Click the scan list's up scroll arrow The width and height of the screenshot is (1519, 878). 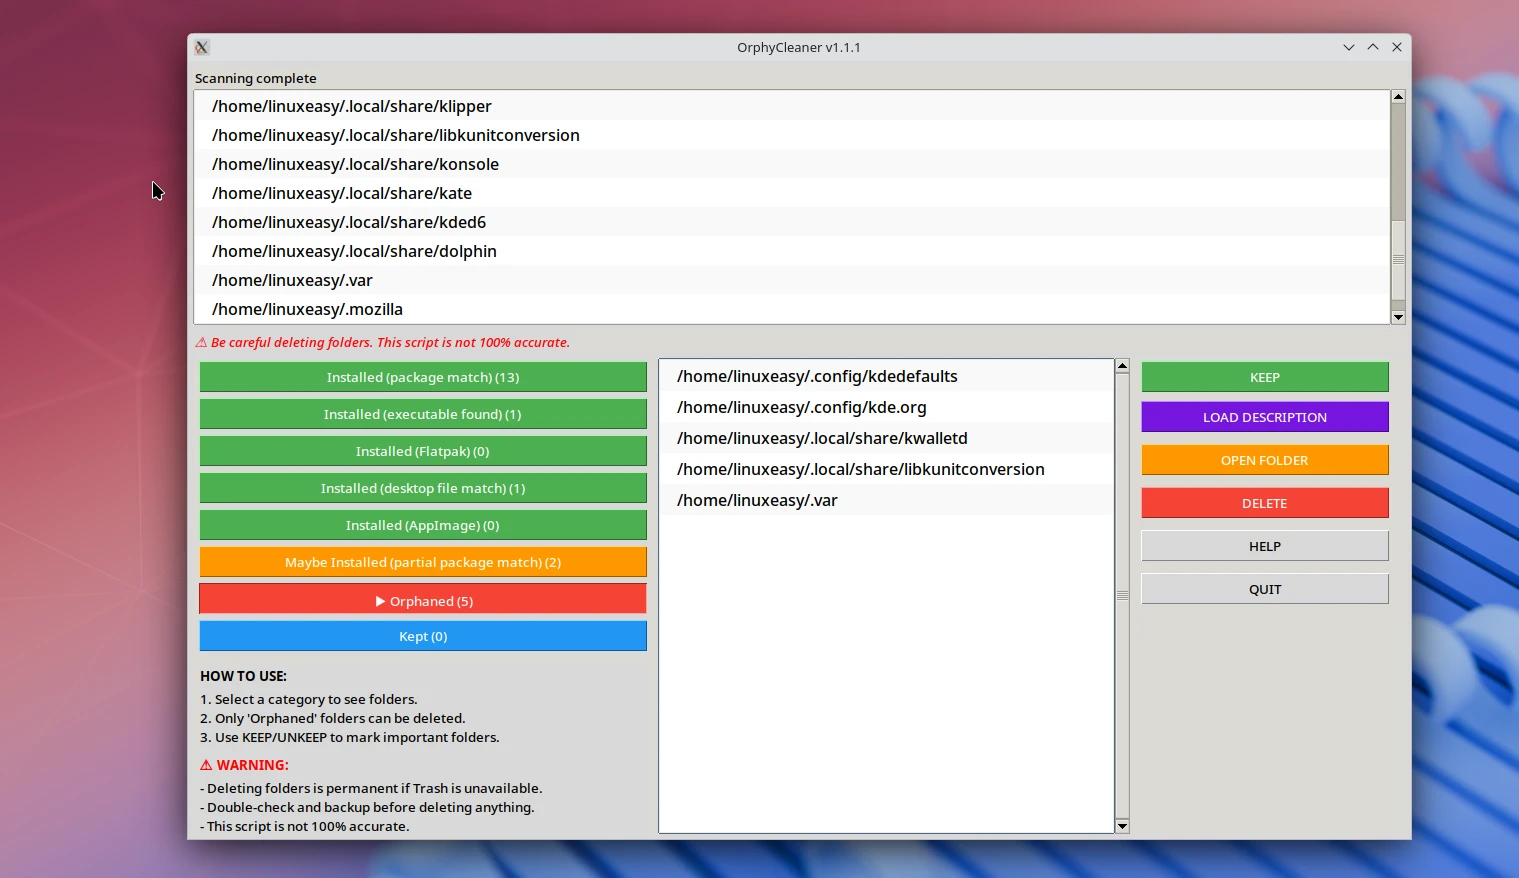[1398, 95]
